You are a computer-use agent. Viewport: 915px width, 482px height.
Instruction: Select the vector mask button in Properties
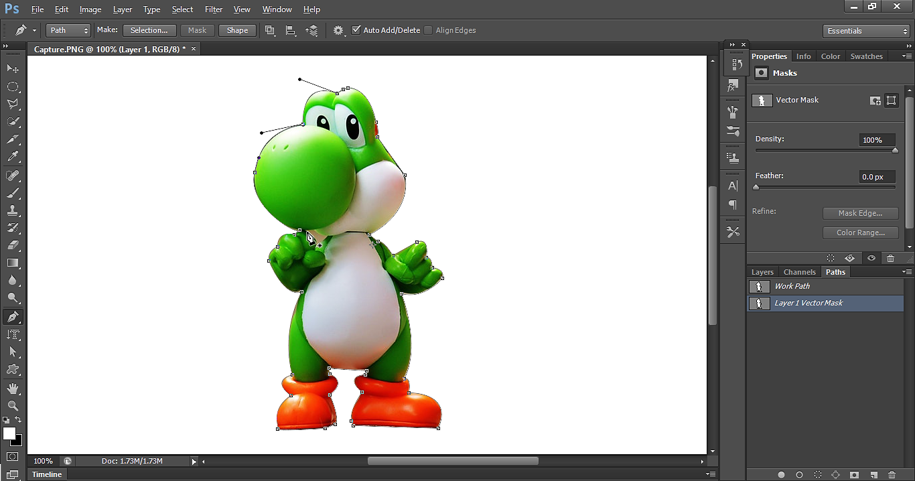click(891, 100)
